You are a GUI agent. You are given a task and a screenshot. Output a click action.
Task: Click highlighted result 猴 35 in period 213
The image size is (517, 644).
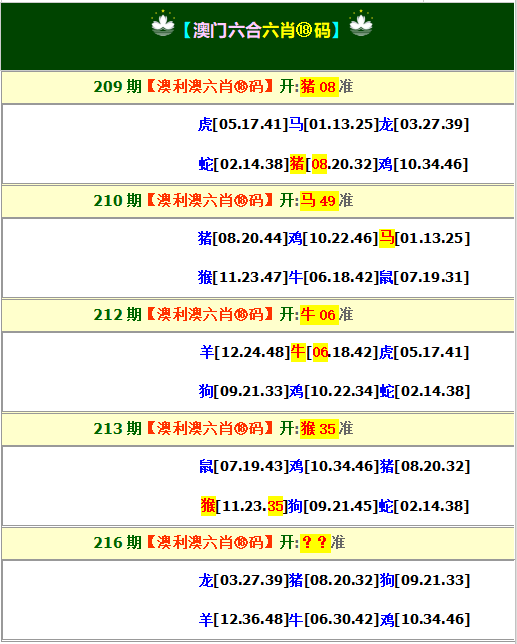319,429
